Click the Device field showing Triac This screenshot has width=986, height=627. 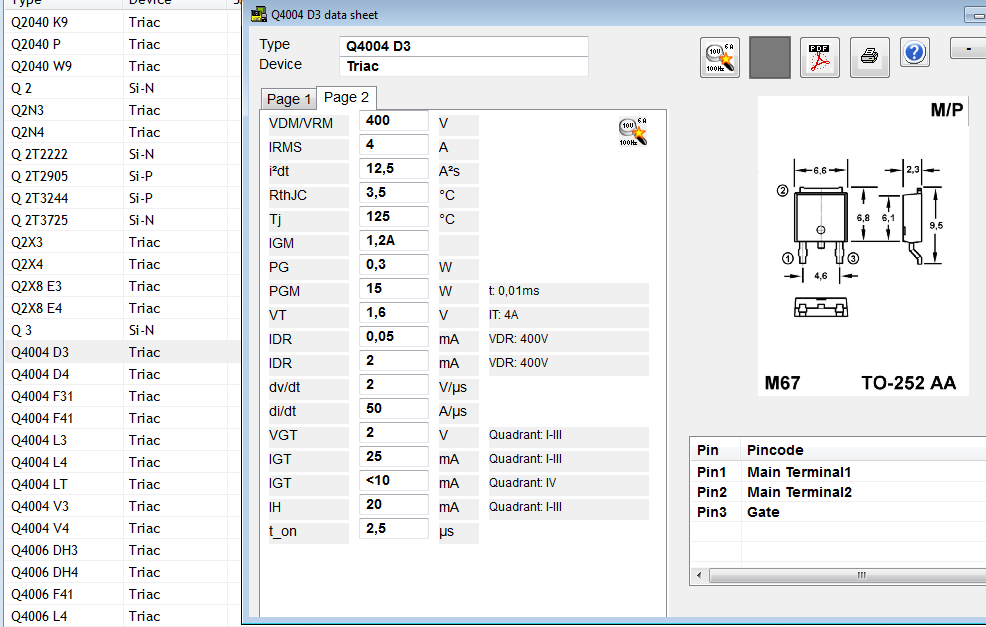(464, 66)
